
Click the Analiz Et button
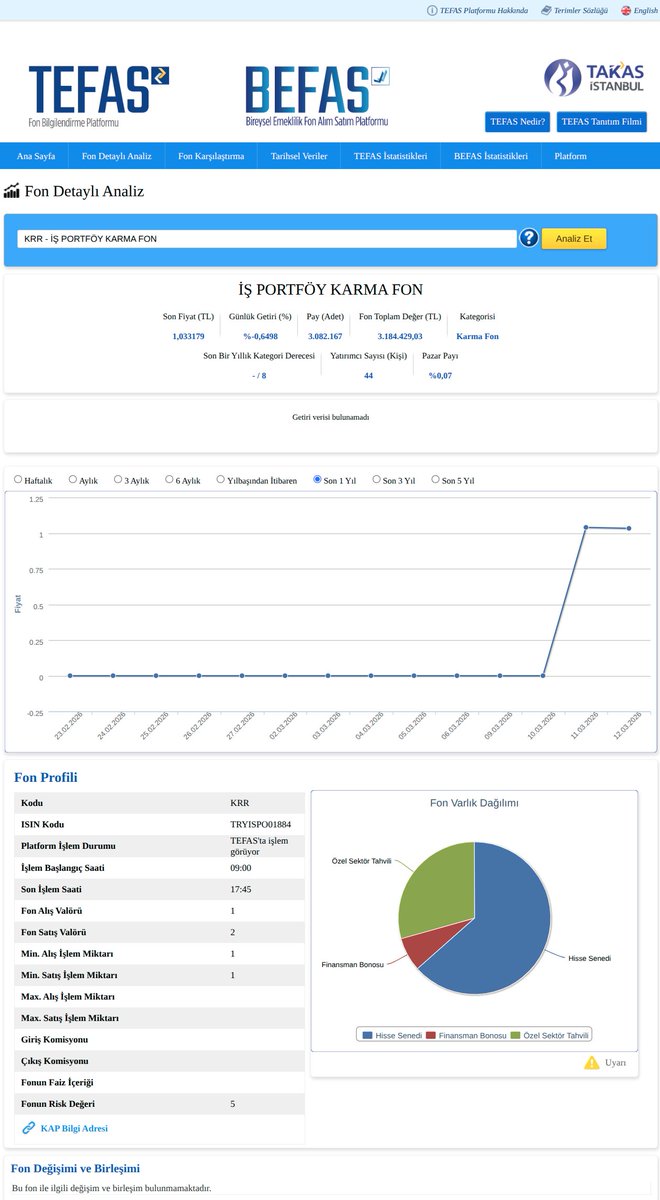[x=574, y=239]
